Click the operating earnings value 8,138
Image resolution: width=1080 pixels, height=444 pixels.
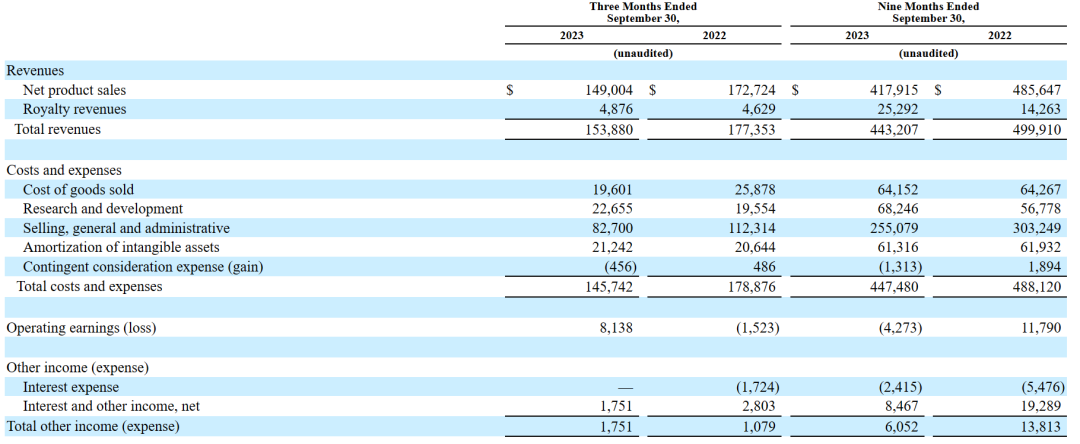click(x=616, y=328)
